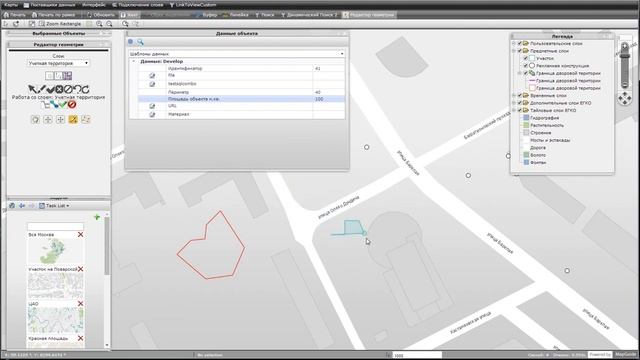This screenshot has width=640, height=360.
Task: Click the 'Буфер' toolbar button
Action: click(206, 15)
